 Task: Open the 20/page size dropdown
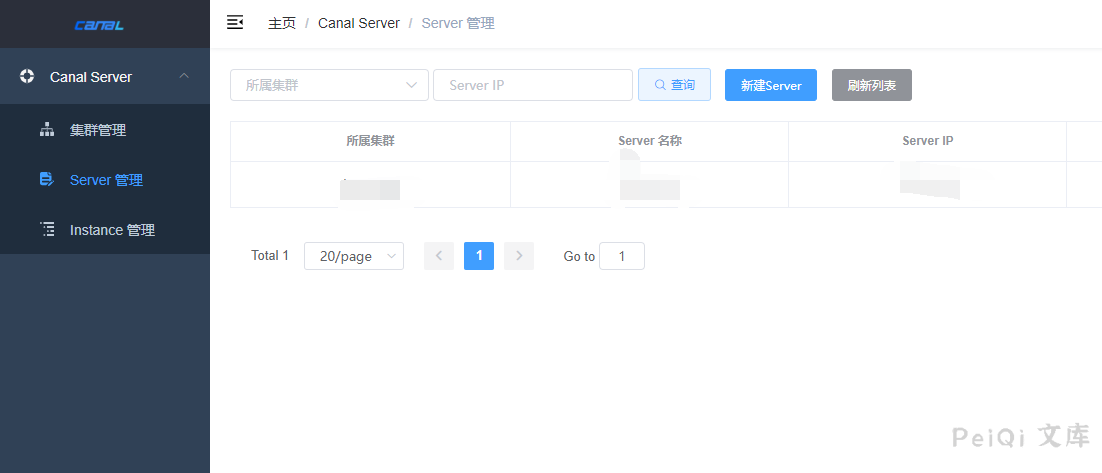point(353,256)
